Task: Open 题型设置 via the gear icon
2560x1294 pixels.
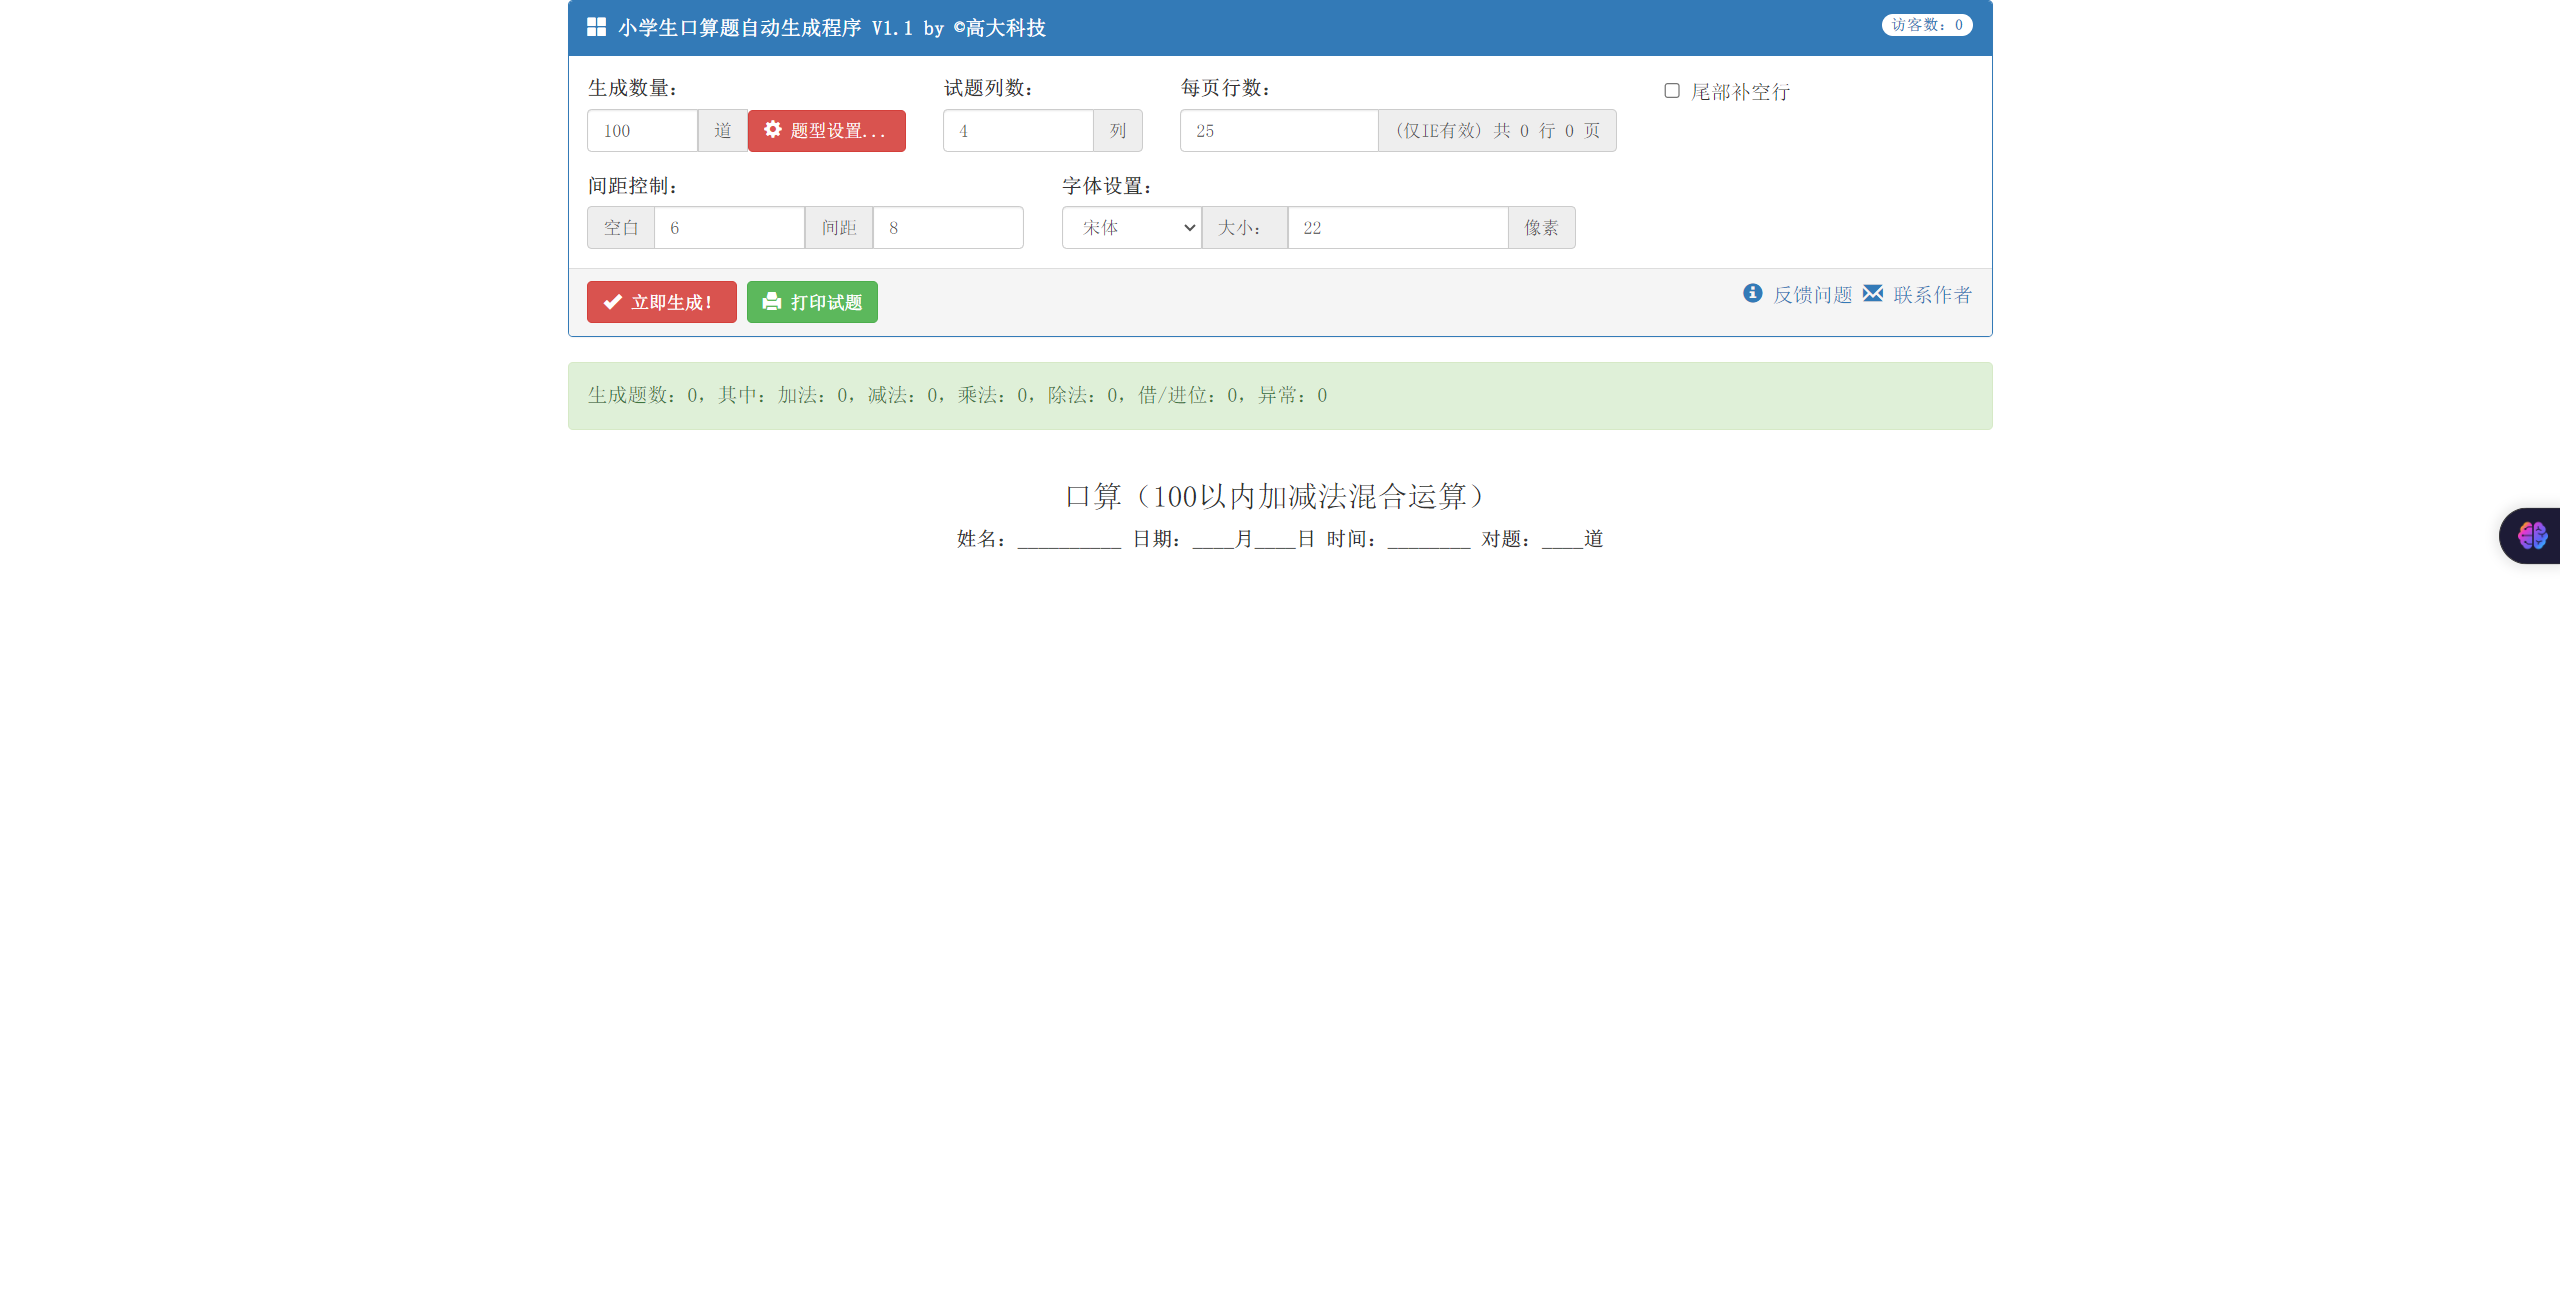Action: (771, 130)
